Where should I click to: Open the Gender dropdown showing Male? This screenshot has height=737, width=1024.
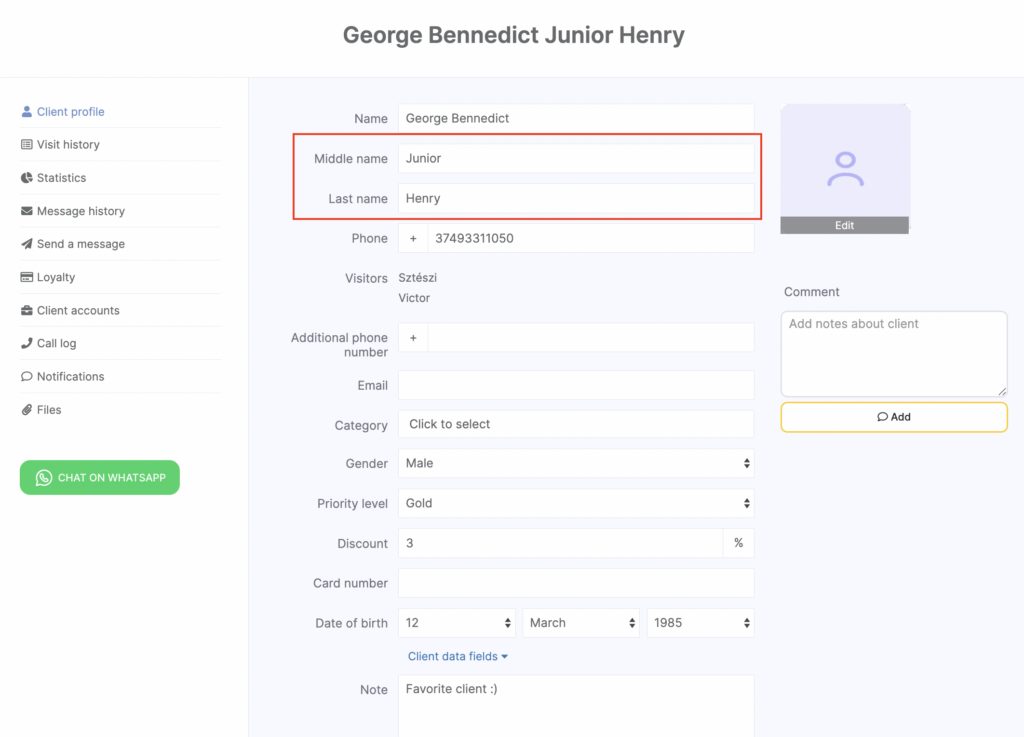pos(576,464)
